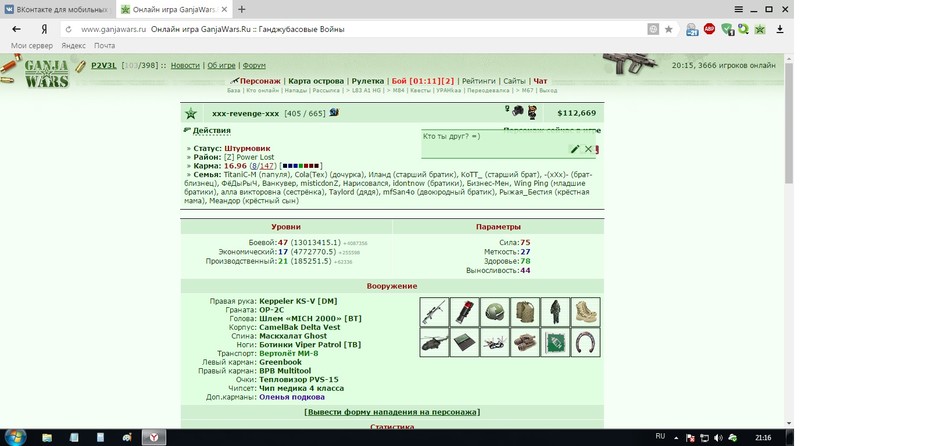
Task: Click the 'Выход' logout link
Action: (x=549, y=91)
